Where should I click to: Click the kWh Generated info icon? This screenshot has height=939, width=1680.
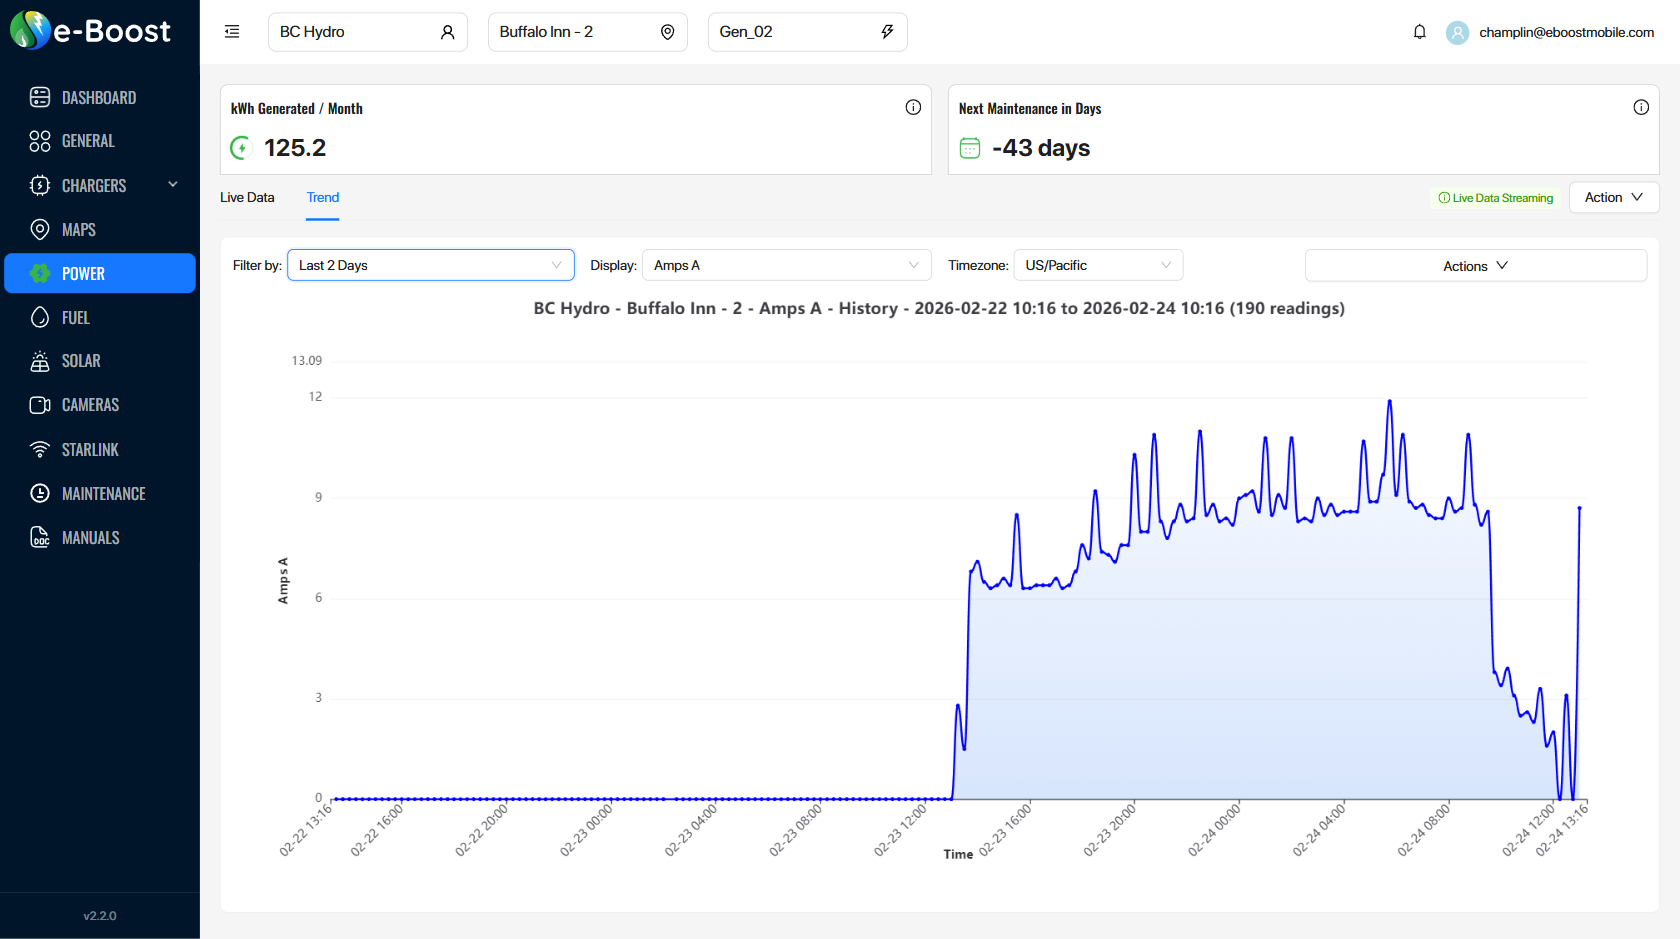[913, 106]
